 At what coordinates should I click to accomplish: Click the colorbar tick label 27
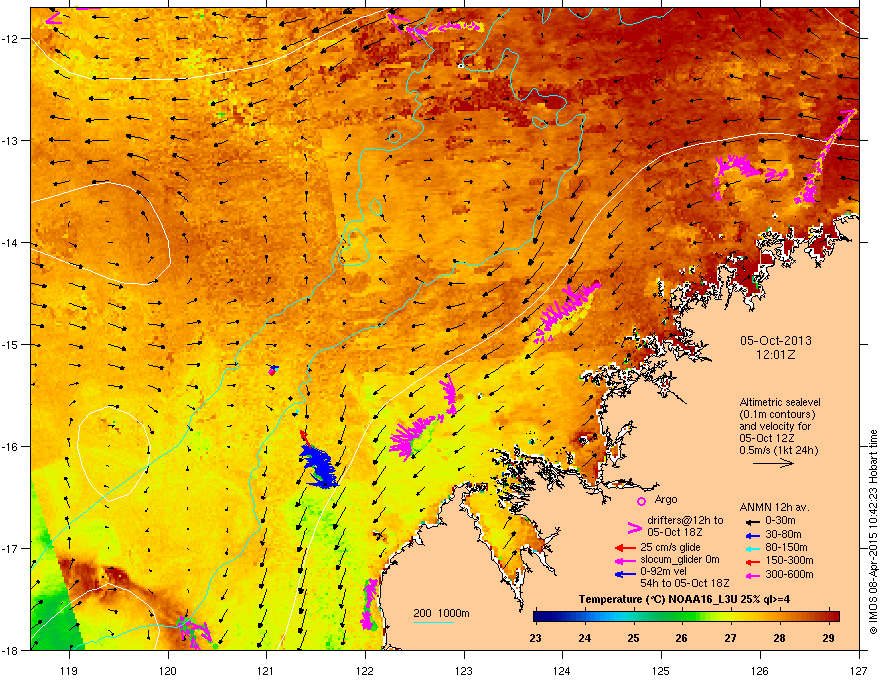(x=730, y=638)
